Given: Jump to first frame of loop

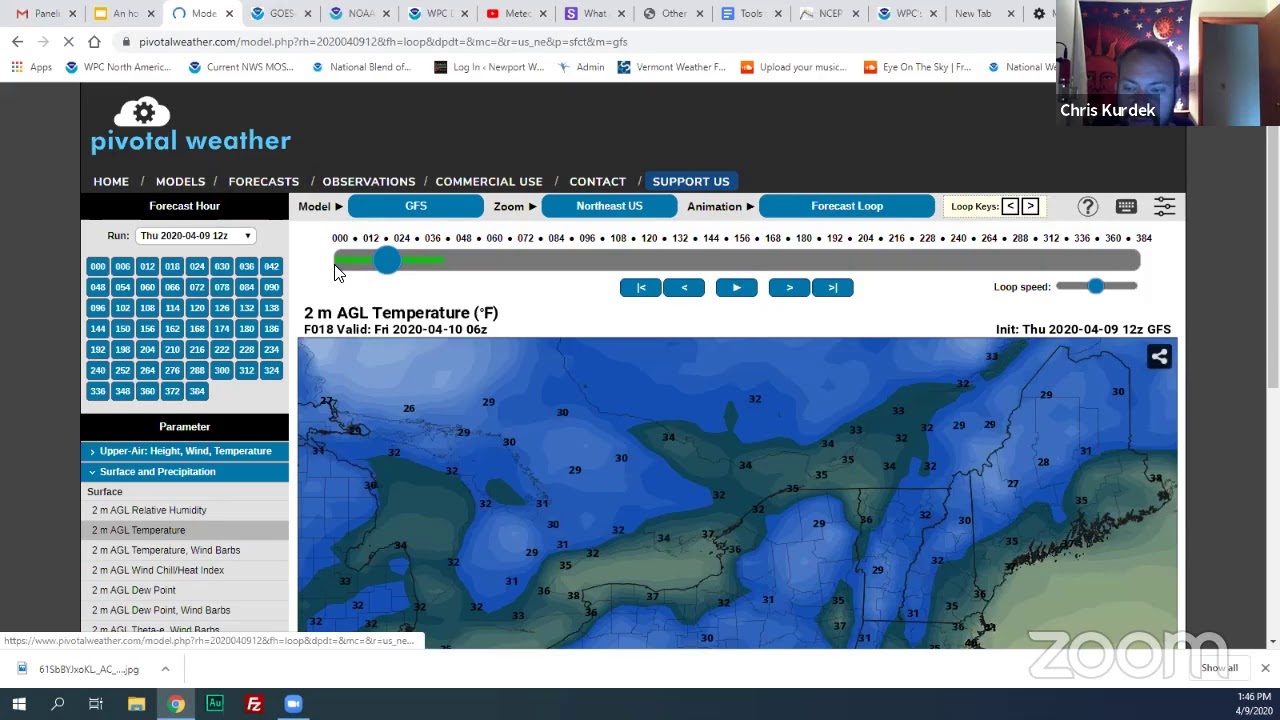Looking at the screenshot, I should [640, 287].
